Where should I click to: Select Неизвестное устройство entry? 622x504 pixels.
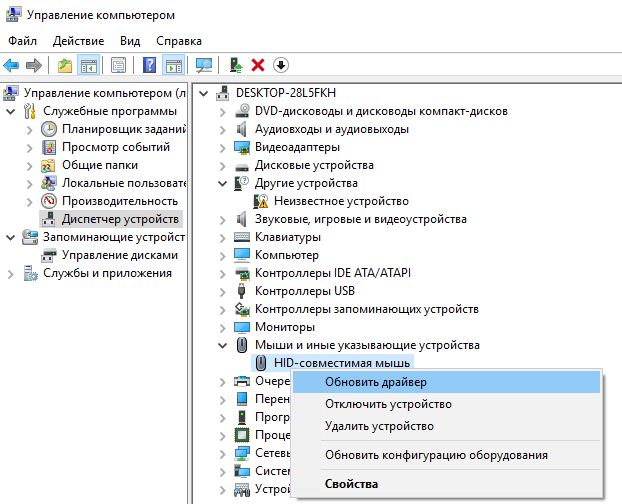[x=341, y=201]
